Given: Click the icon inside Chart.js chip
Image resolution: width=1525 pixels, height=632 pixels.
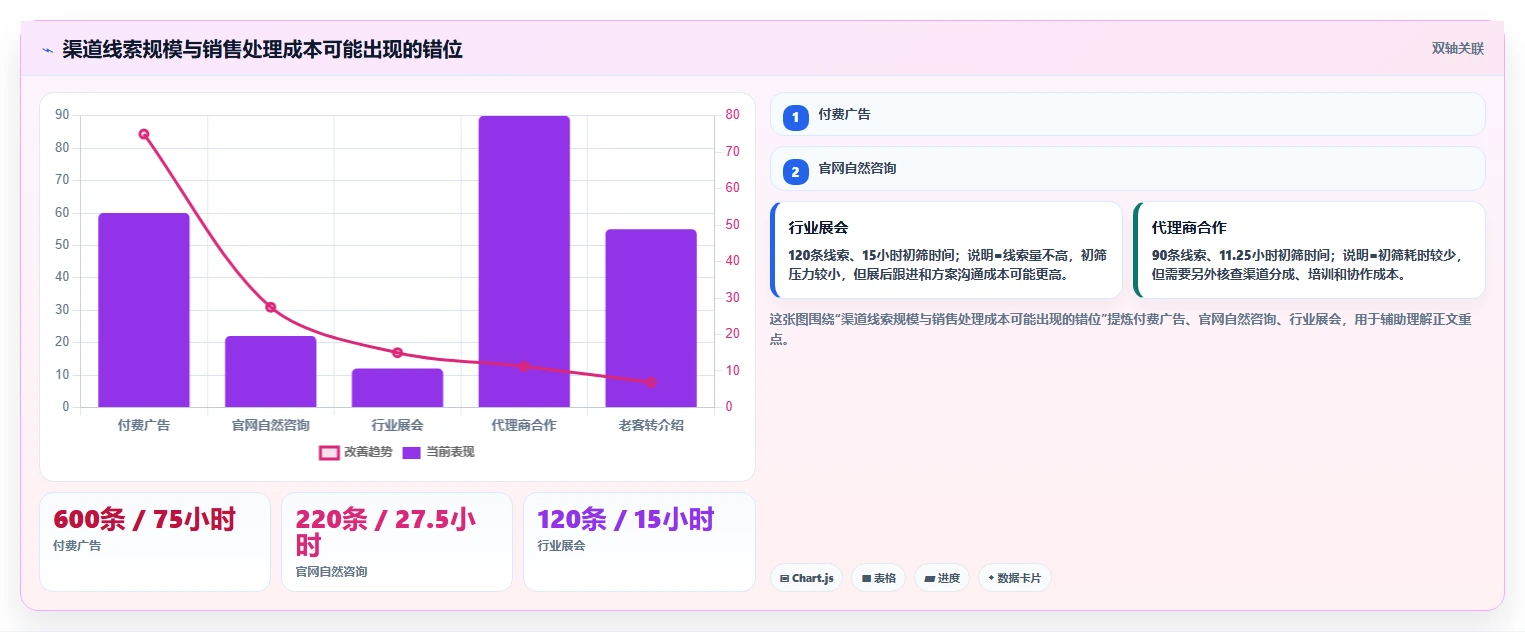Looking at the screenshot, I should [x=785, y=579].
